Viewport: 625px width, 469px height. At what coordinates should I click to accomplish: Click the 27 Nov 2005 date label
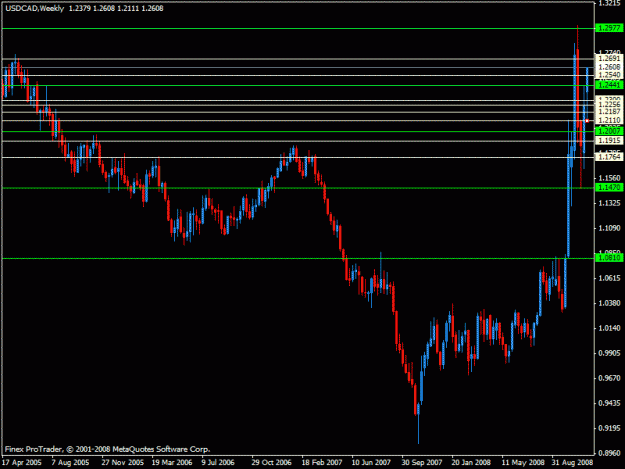122,463
